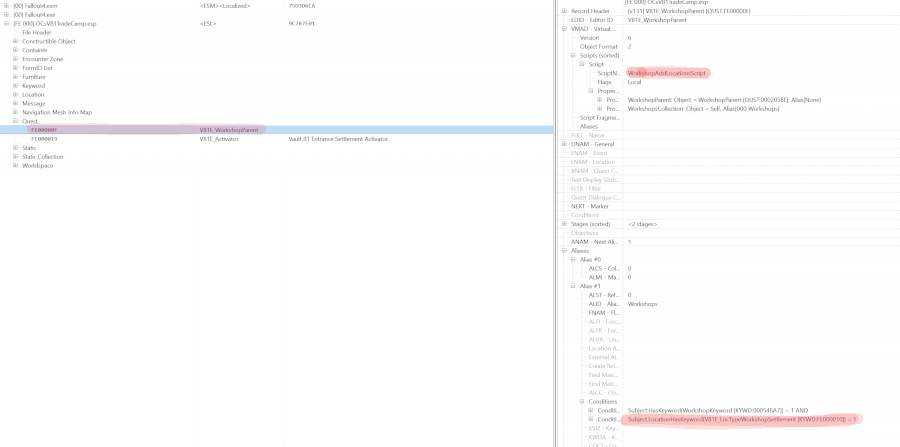The image size is (900, 447).
Task: Click the <2 stages> value
Action: (642, 224)
